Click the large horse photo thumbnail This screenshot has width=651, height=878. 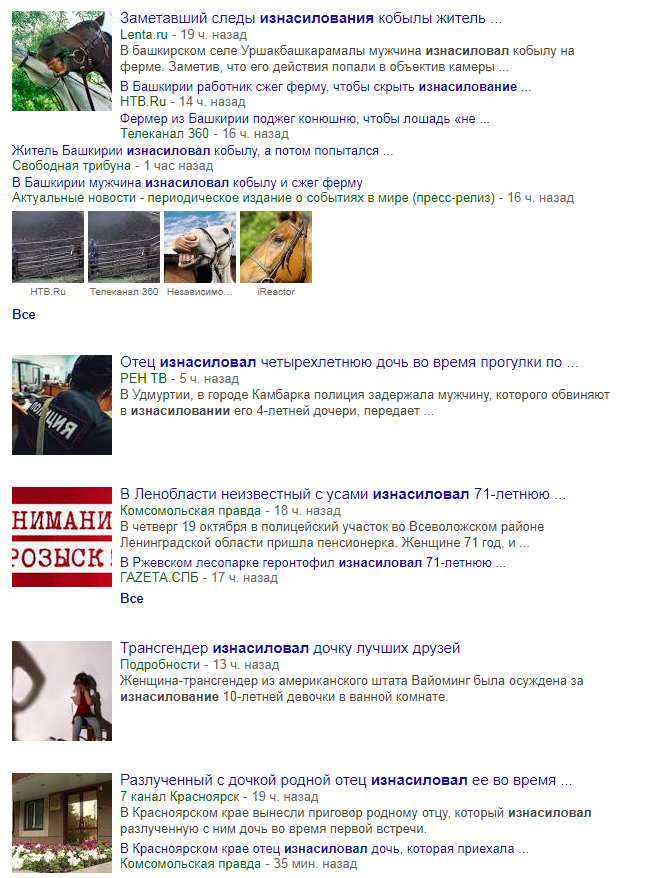(x=62, y=61)
